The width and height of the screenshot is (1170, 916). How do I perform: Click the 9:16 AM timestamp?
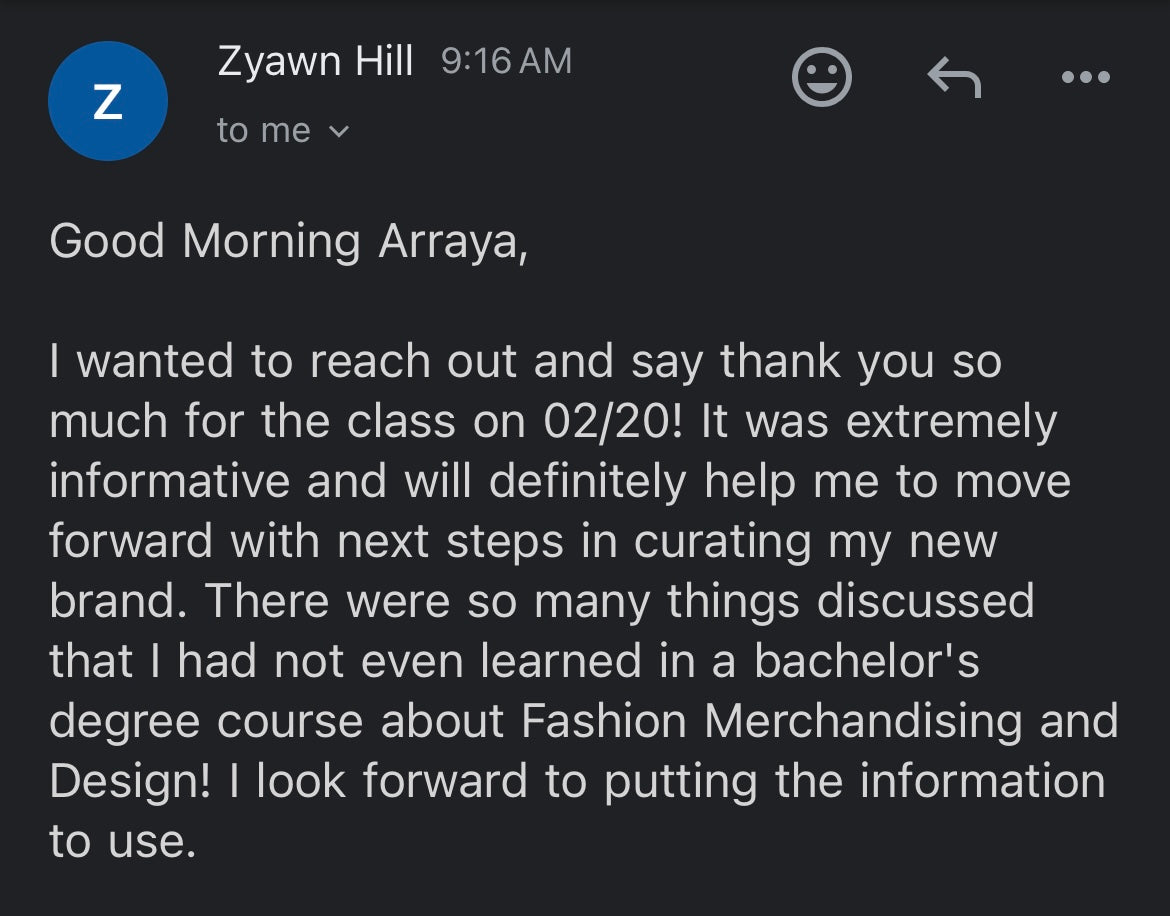click(x=506, y=62)
